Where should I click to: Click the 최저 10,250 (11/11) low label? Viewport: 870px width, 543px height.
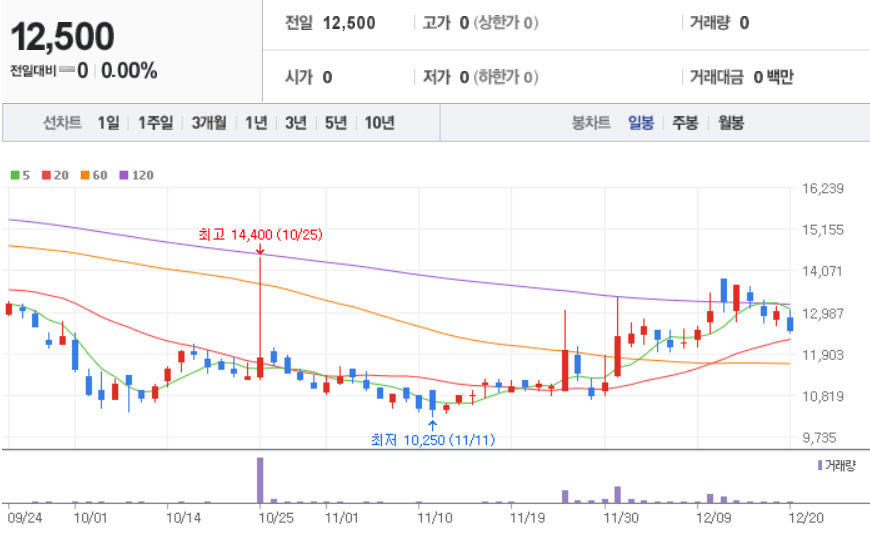point(433,440)
